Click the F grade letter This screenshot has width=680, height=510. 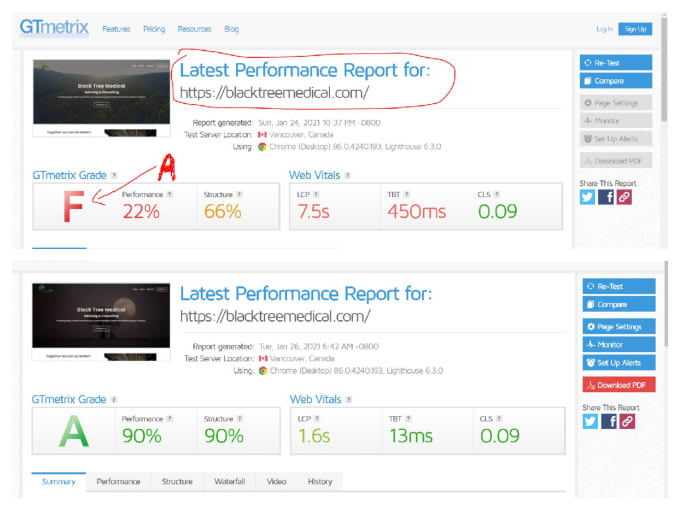pos(73,206)
